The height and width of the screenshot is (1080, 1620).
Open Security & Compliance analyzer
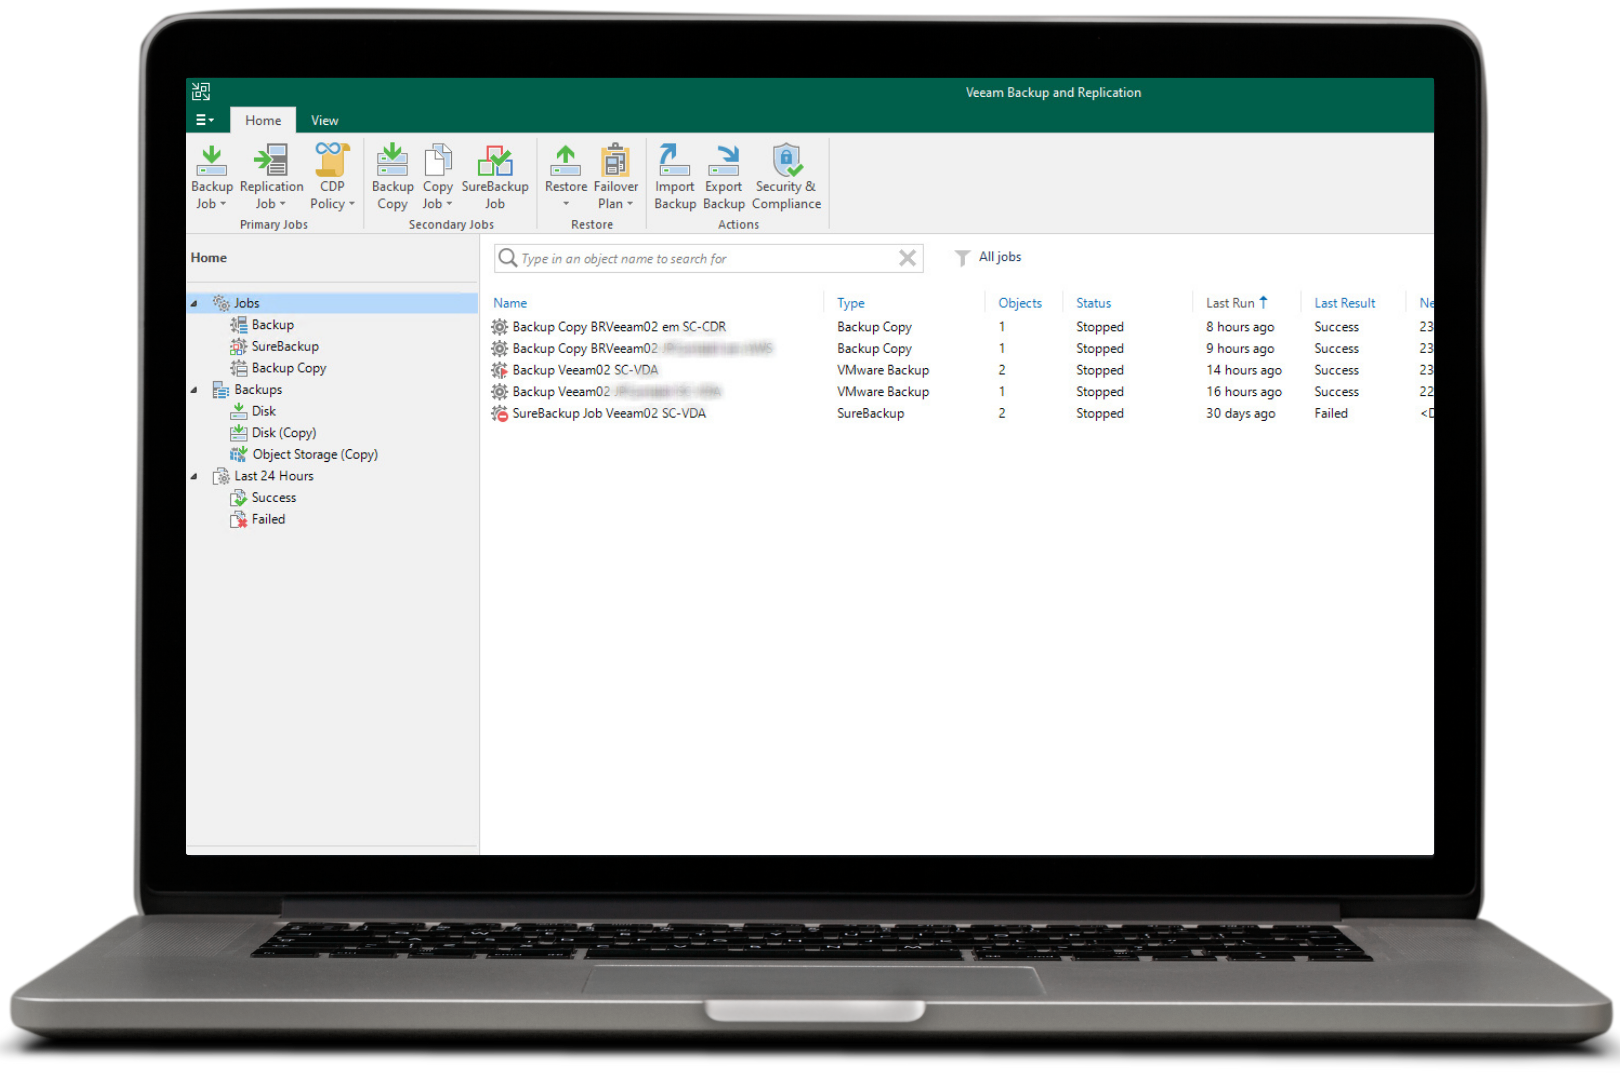786,177
